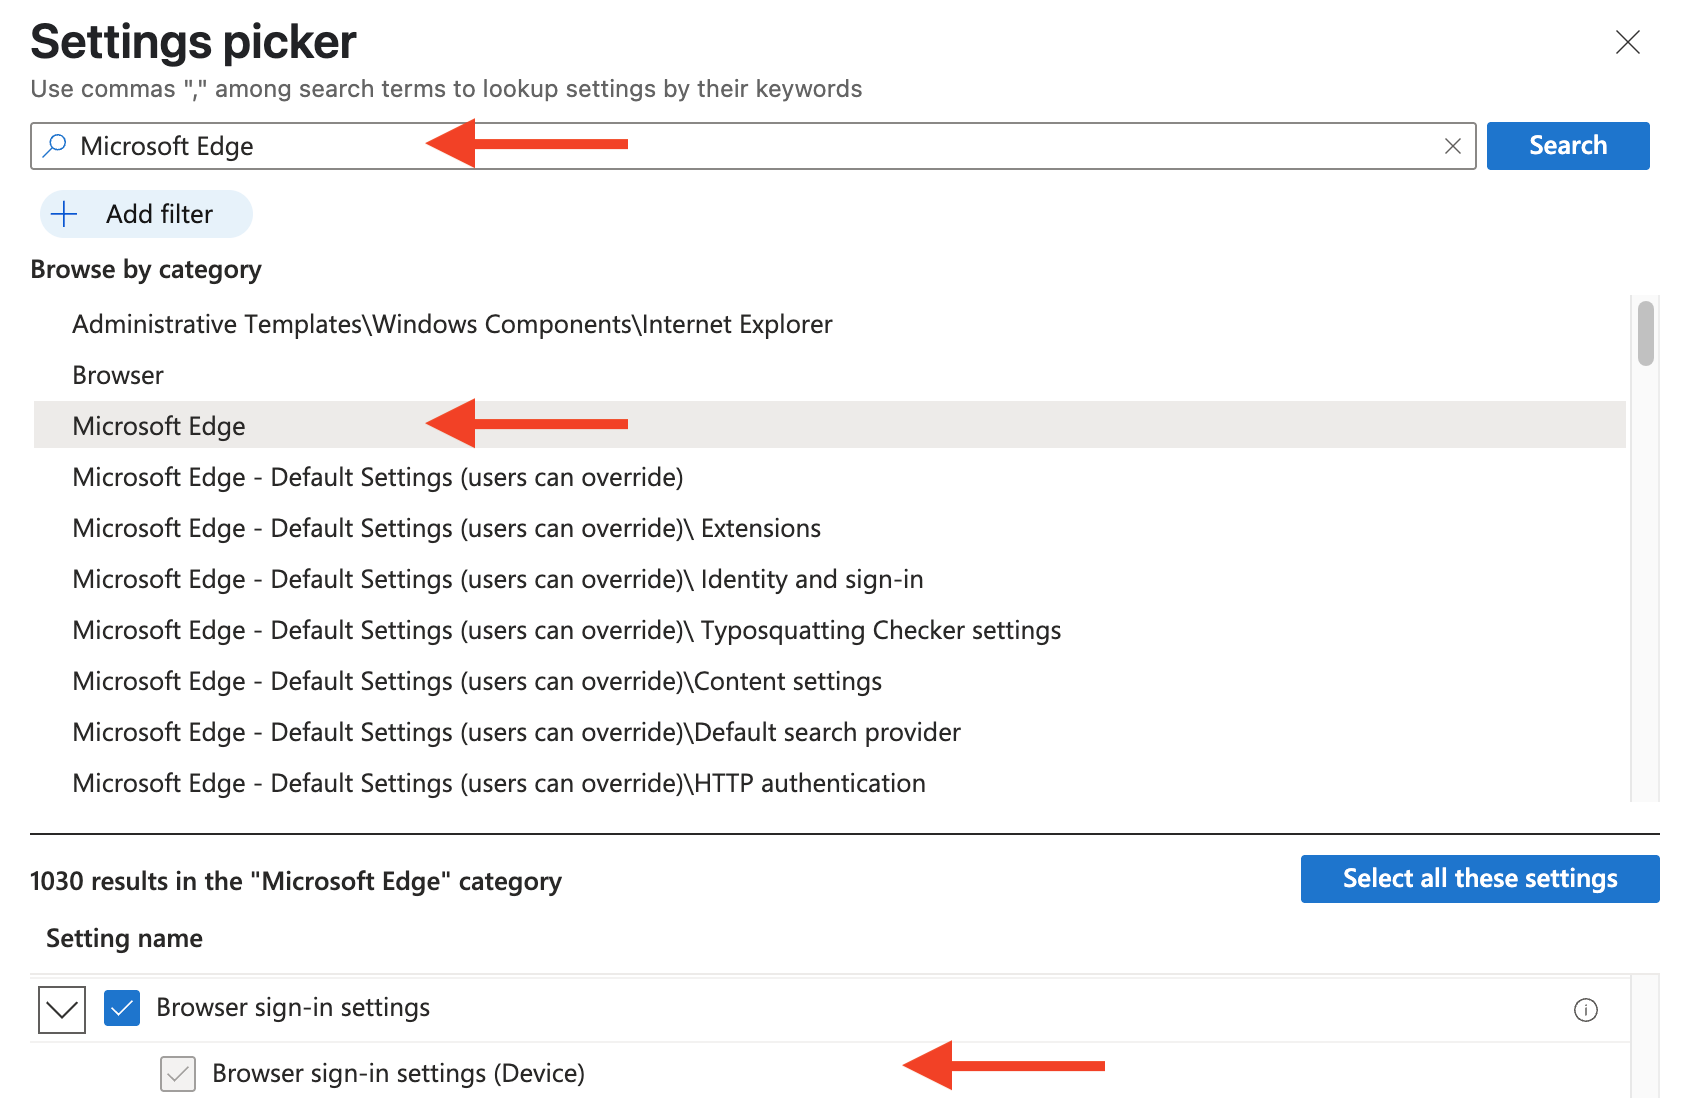This screenshot has height=1098, width=1694.
Task: Choose Edge Default Settings Extensions category
Action: click(x=446, y=528)
